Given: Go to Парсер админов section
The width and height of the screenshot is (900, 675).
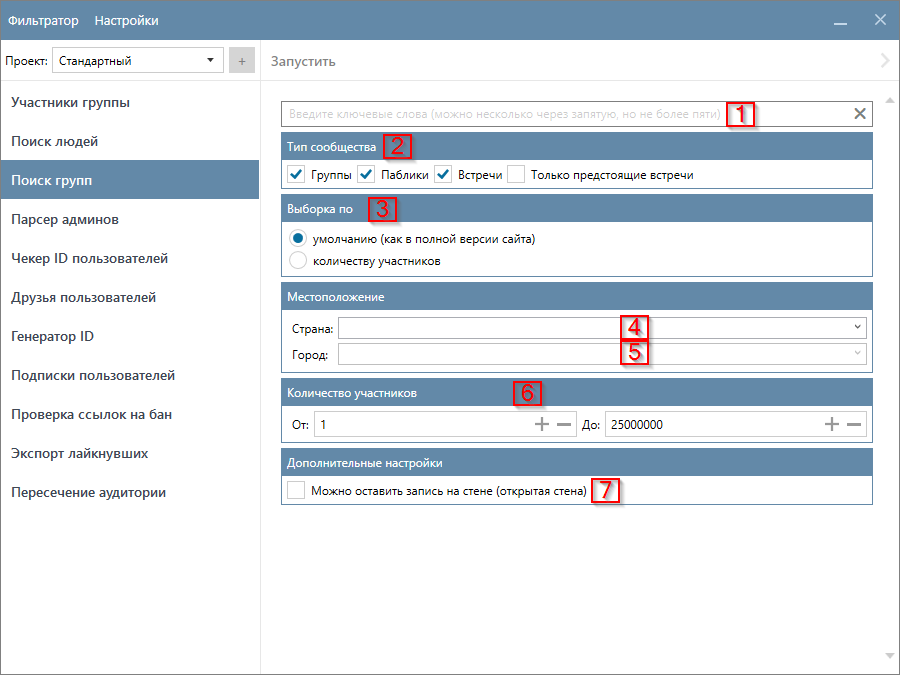Looking at the screenshot, I should pos(65,220).
